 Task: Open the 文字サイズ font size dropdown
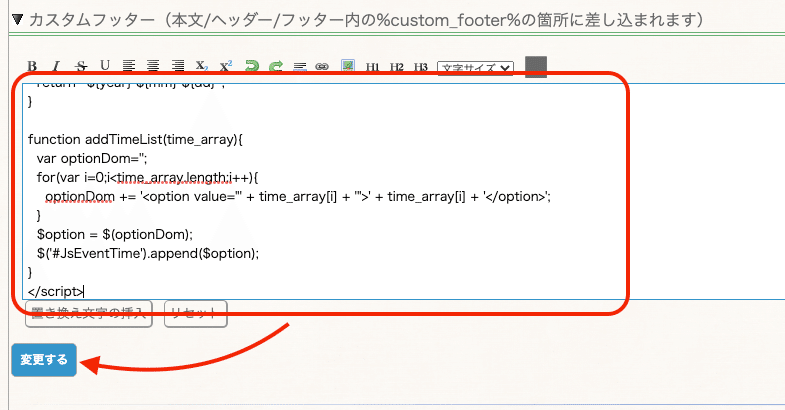(x=476, y=68)
